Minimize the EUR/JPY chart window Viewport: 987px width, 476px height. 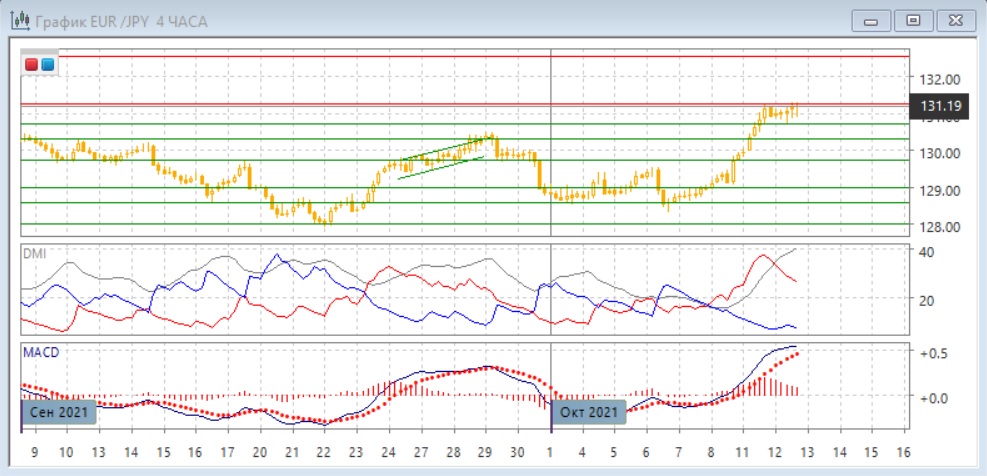(x=873, y=20)
